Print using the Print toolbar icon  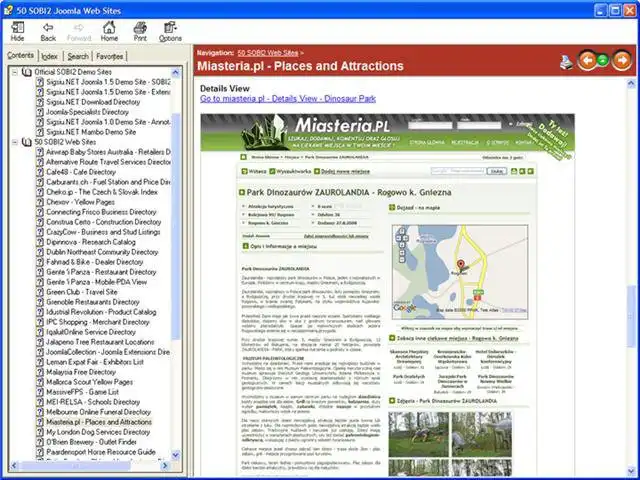click(140, 31)
